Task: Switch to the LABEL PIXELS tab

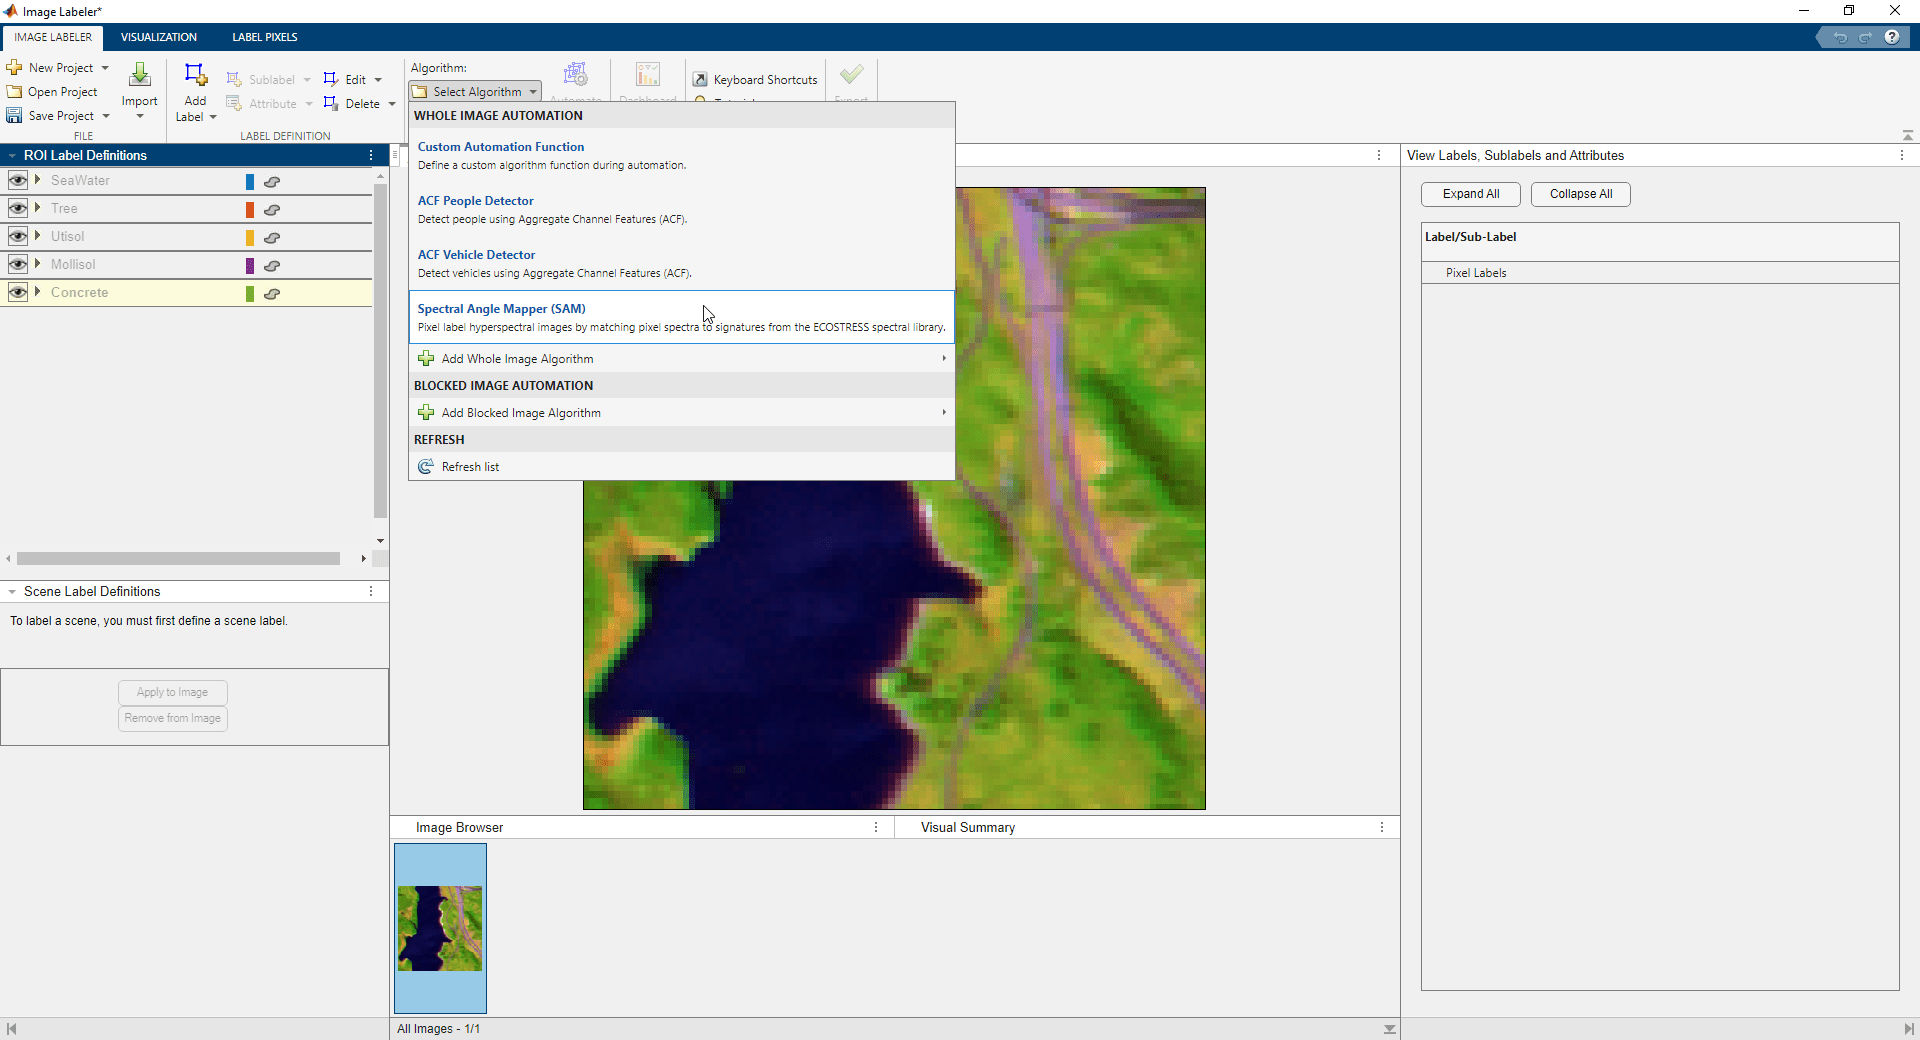Action: [264, 37]
